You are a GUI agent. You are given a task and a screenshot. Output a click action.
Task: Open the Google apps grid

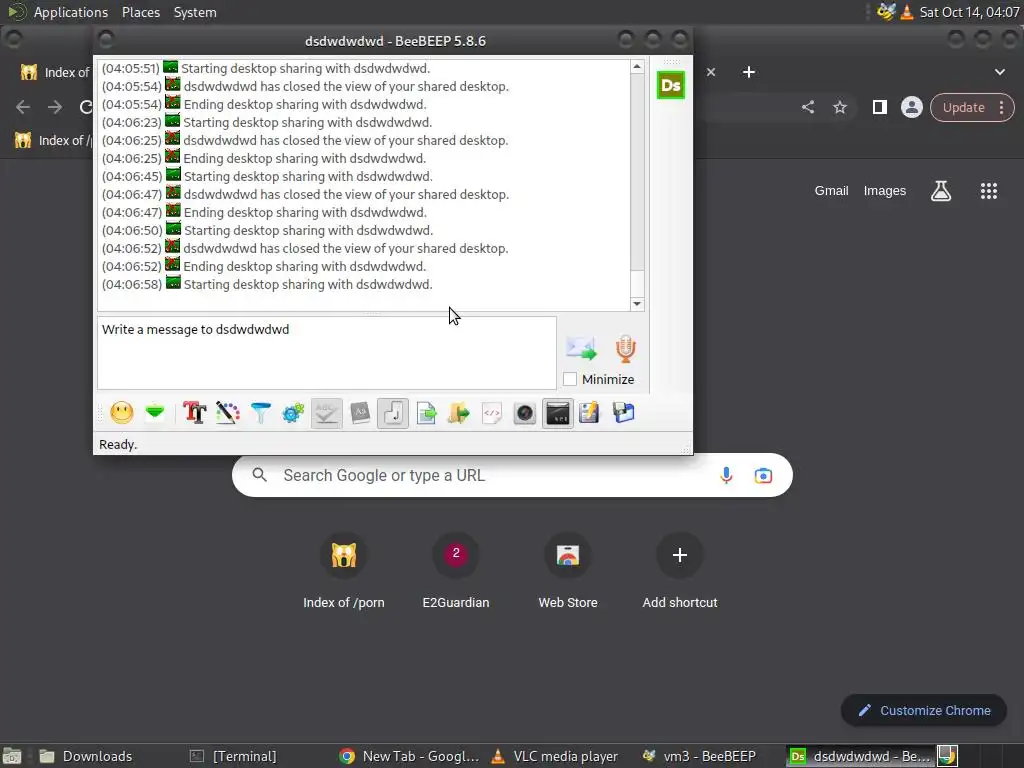(989, 191)
